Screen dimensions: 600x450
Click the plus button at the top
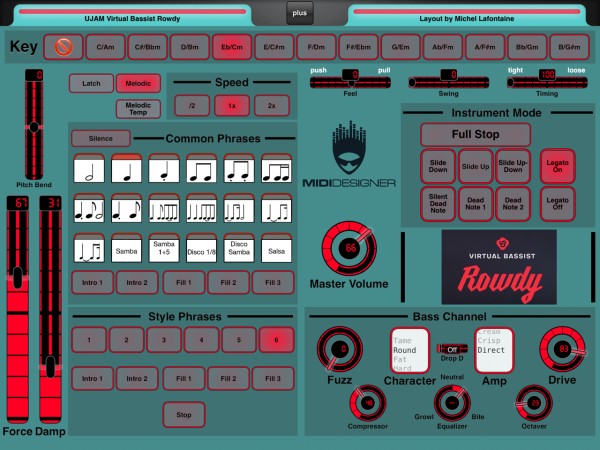300,13
